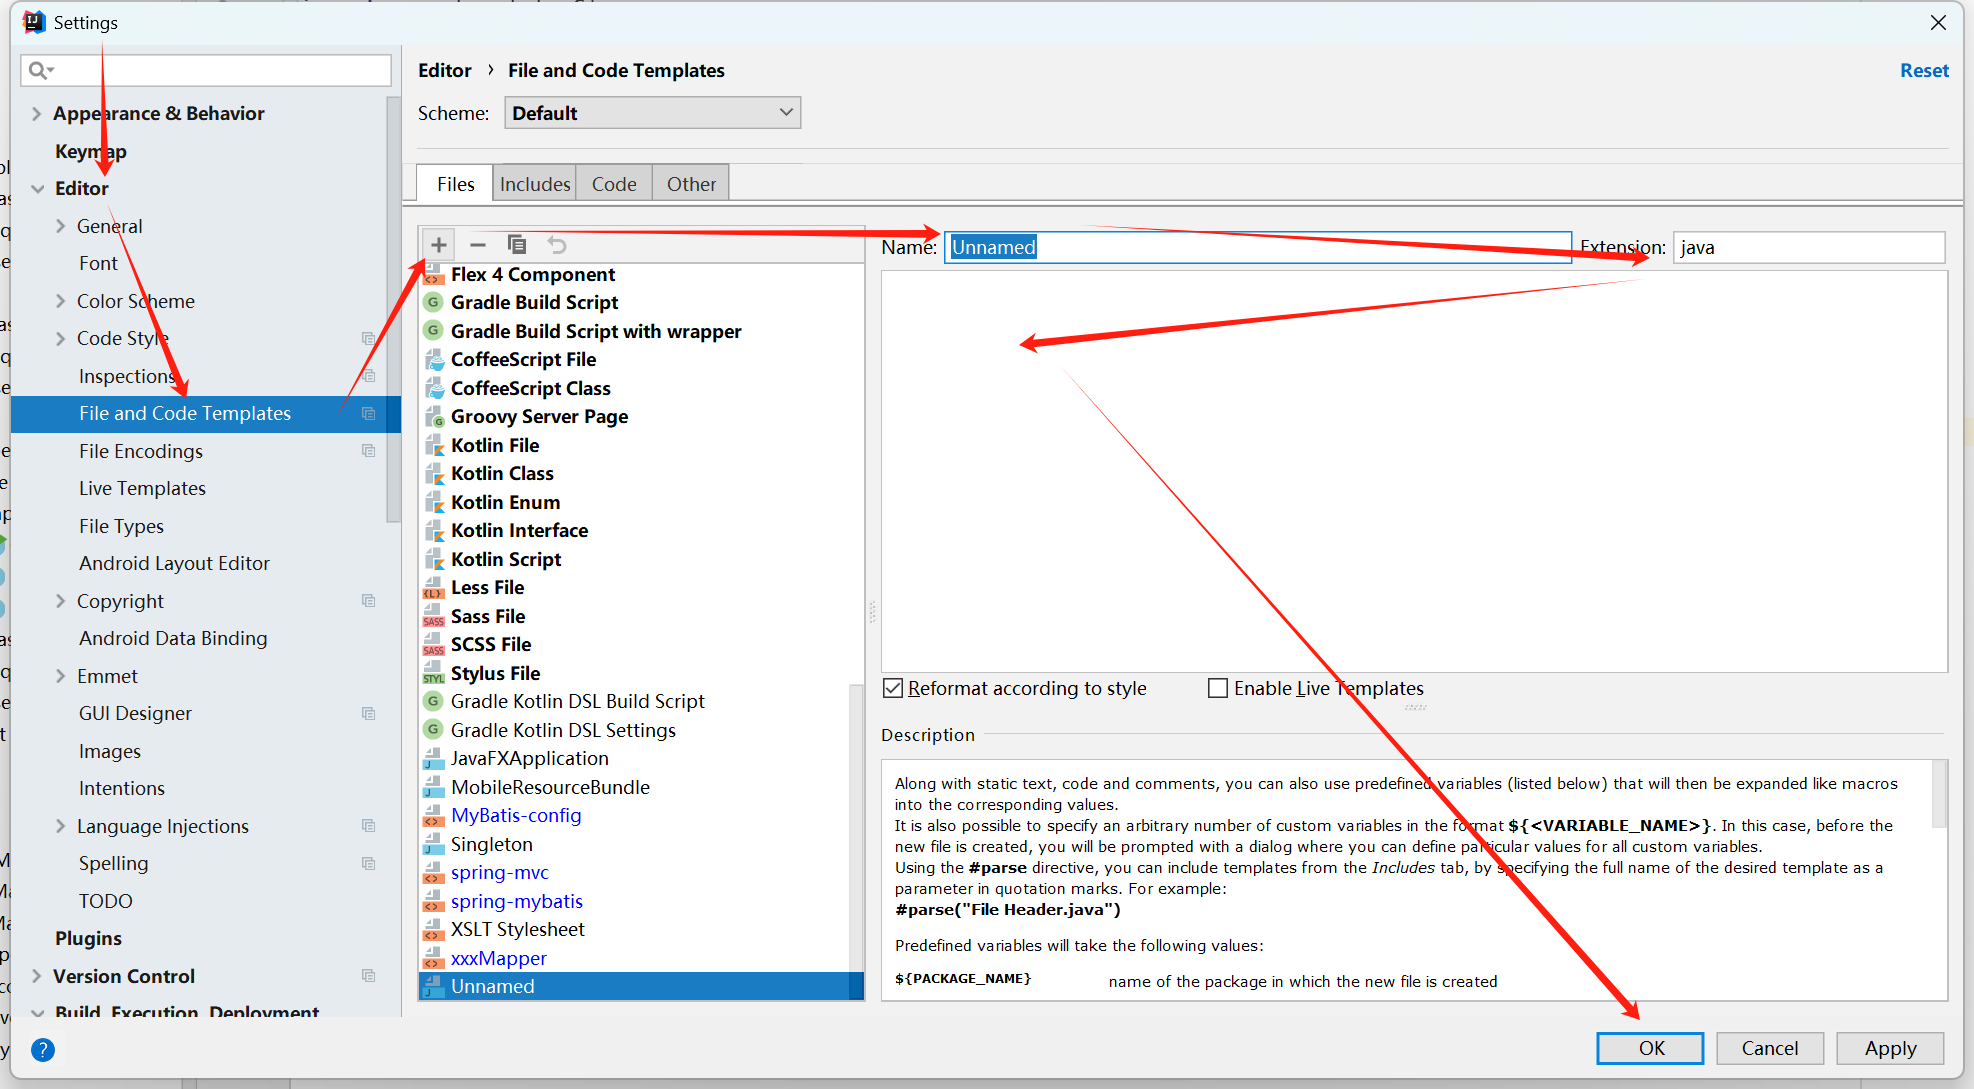The image size is (1974, 1089).
Task: Switch to the Files tab
Action: 455,184
